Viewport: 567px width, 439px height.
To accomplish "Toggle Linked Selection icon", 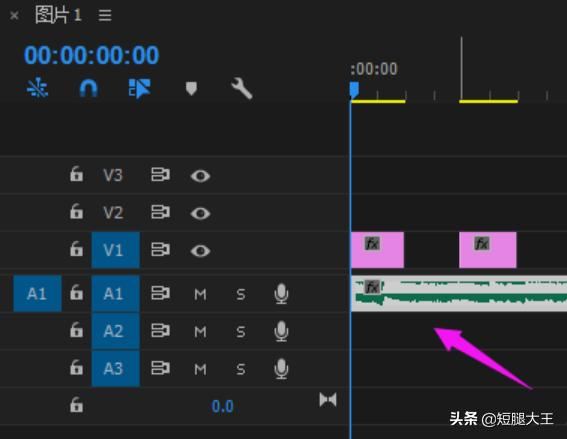I will [x=140, y=88].
